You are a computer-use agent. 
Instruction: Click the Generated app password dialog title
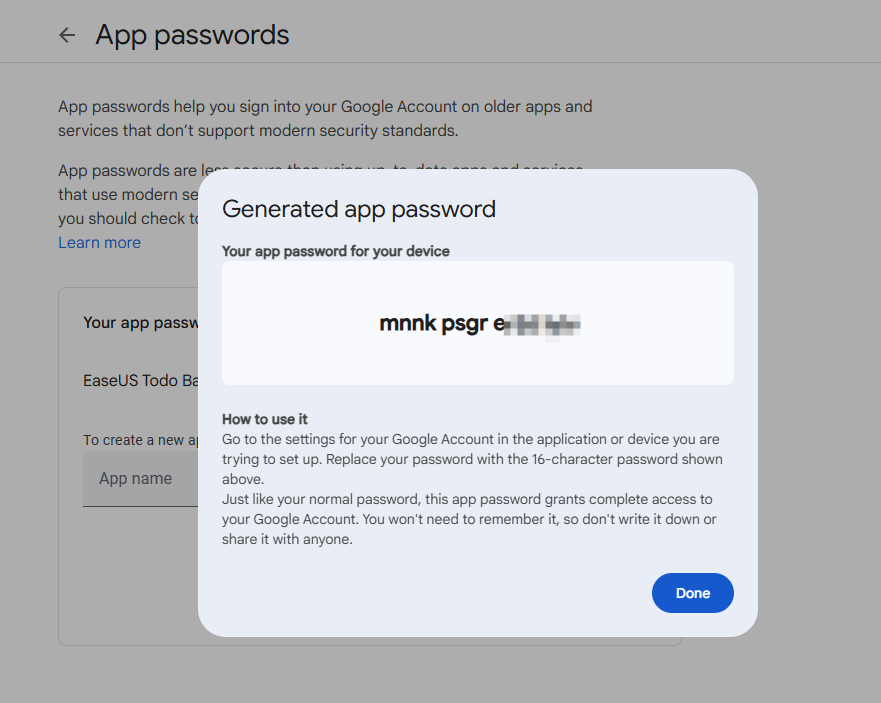tap(358, 209)
